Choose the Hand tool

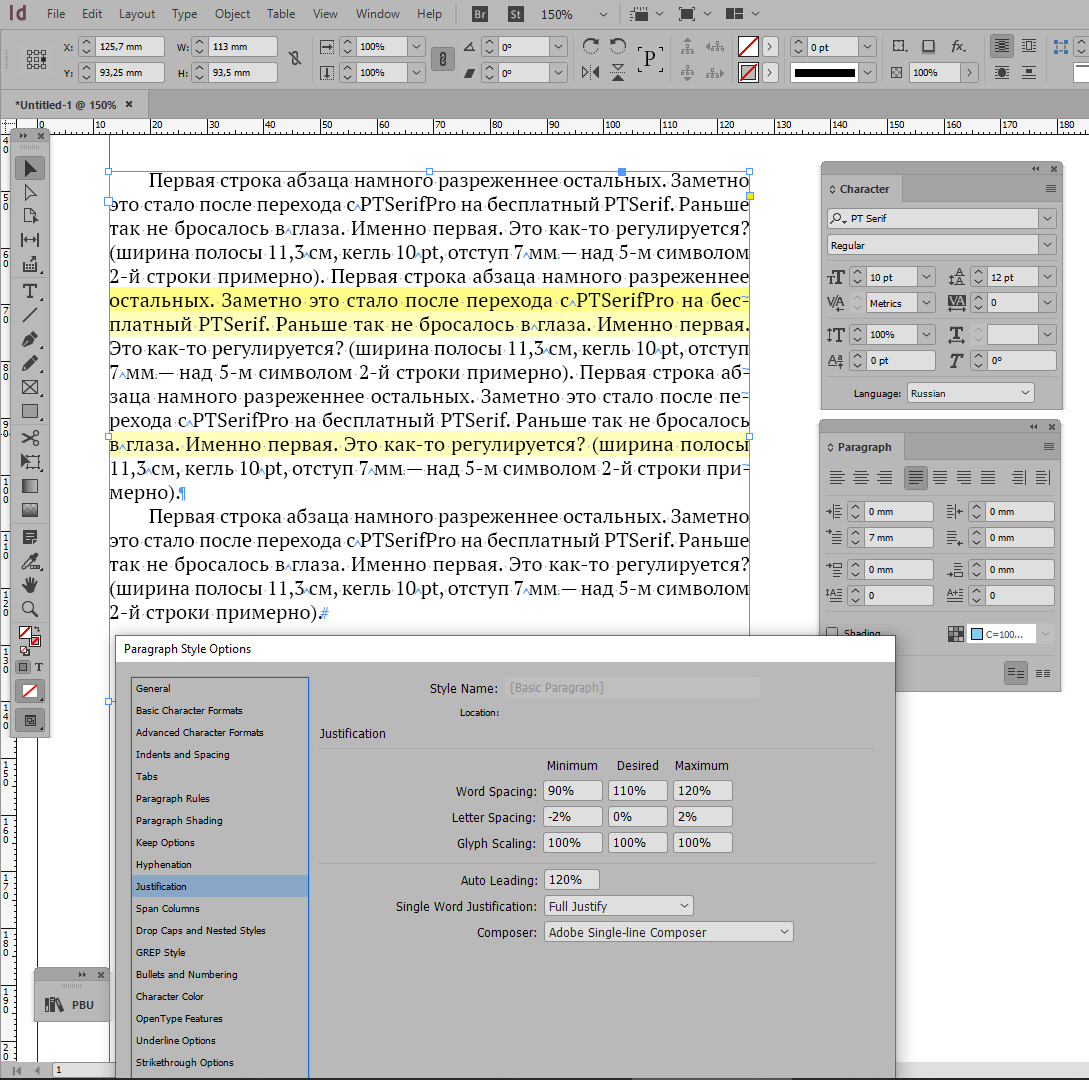(x=30, y=584)
